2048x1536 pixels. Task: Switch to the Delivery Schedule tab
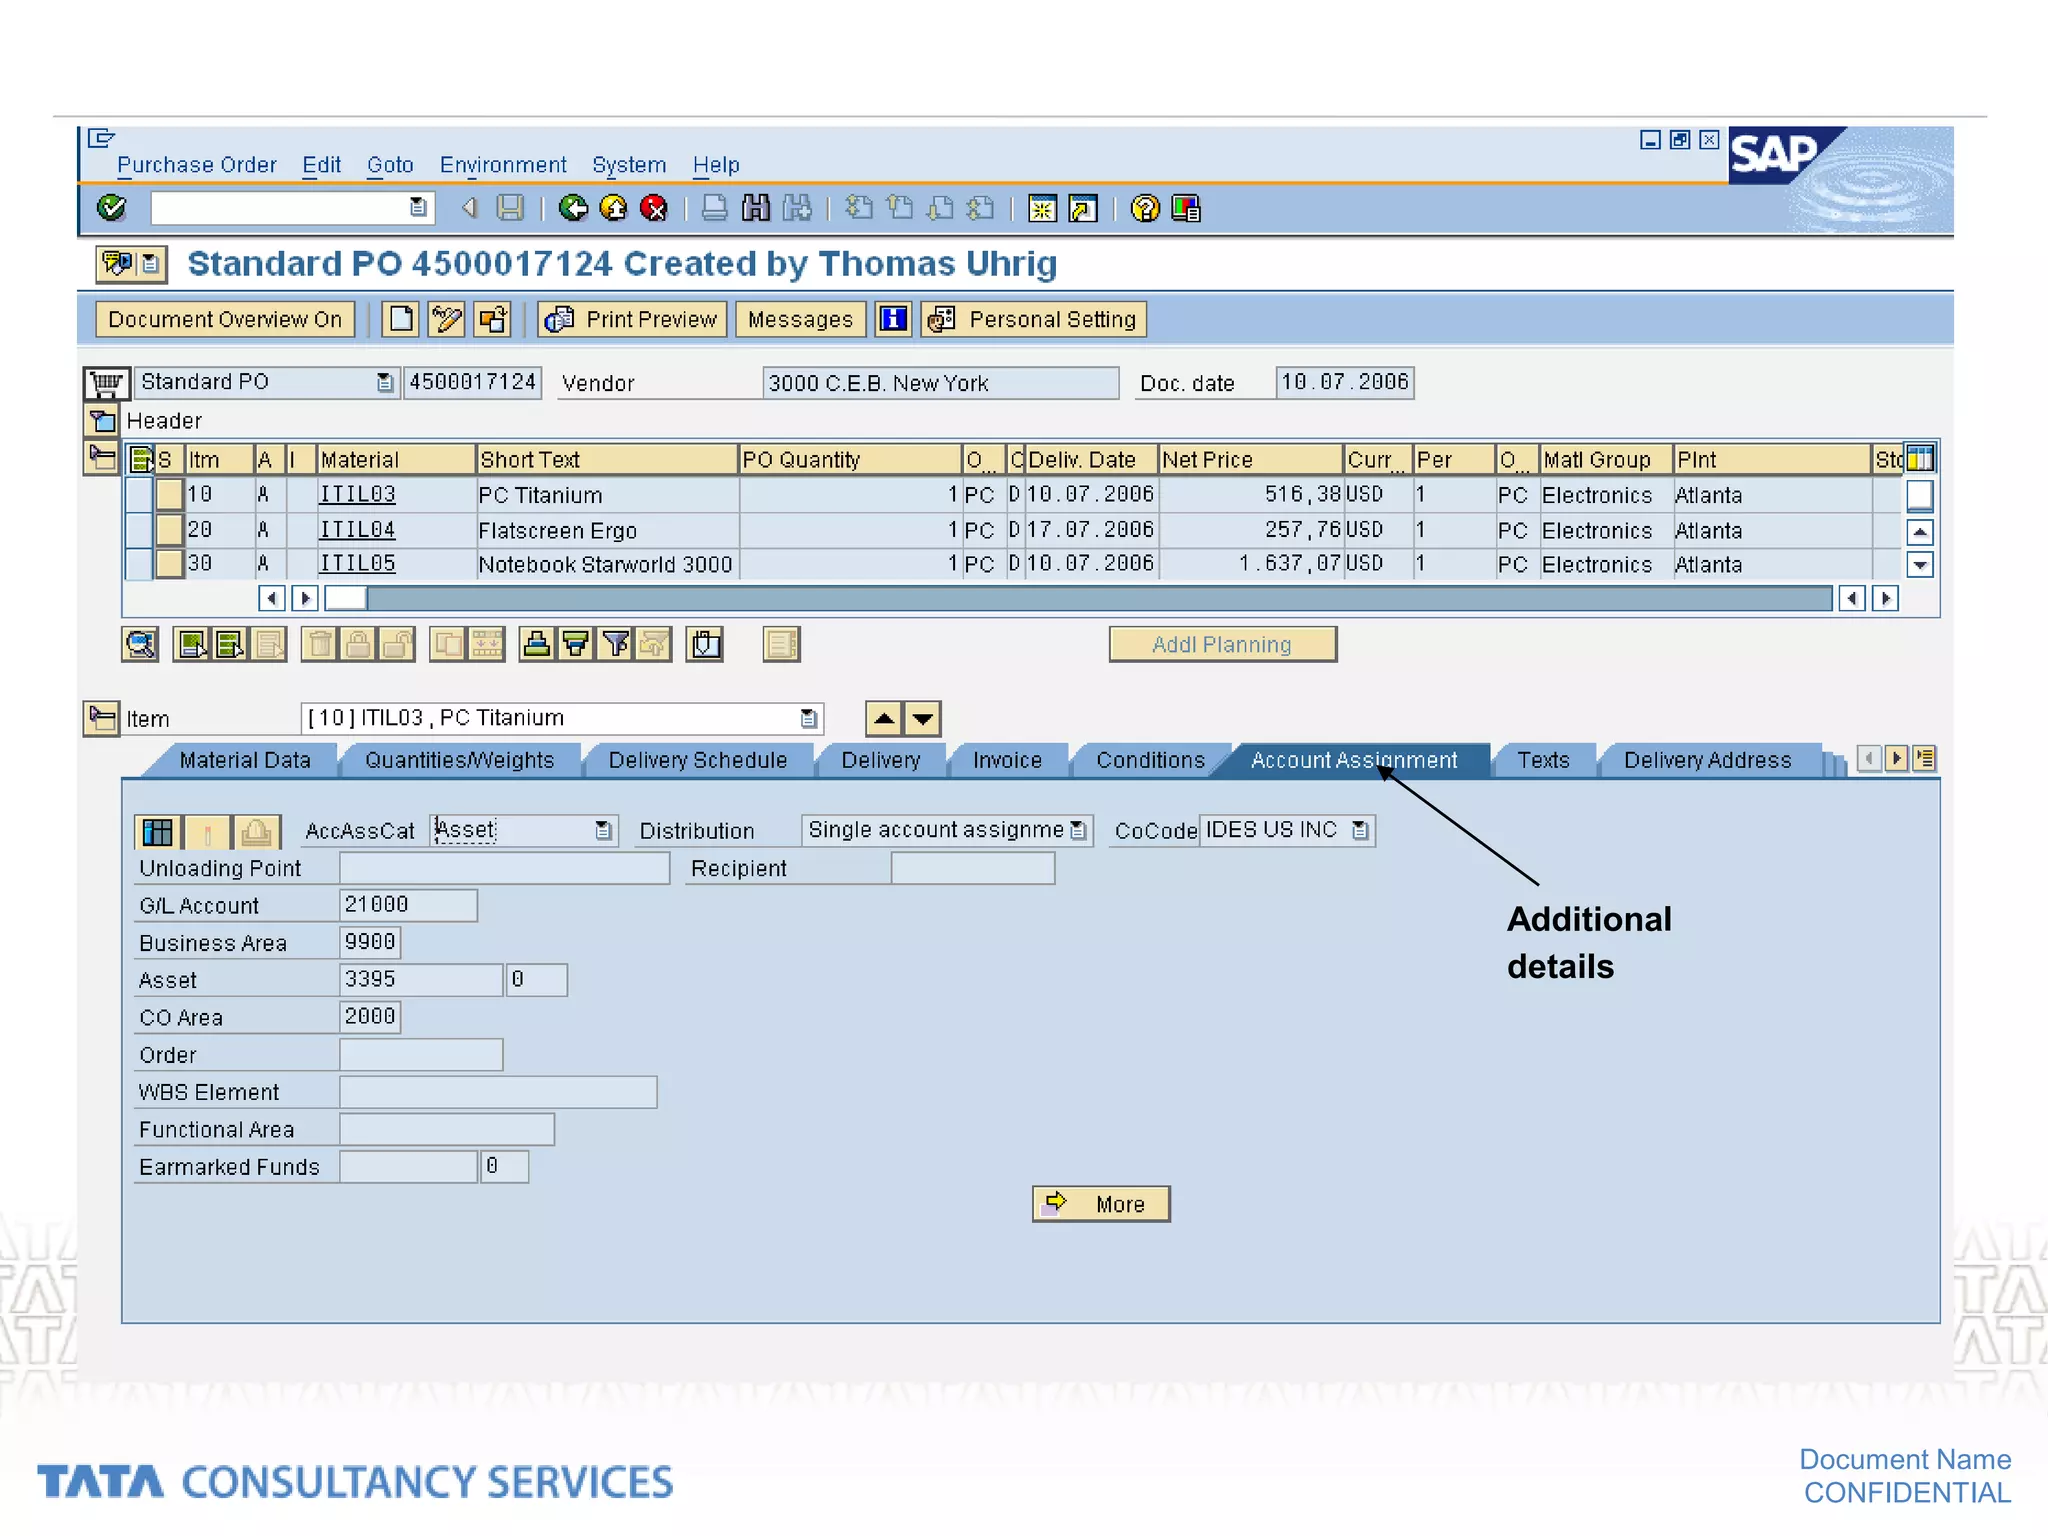point(698,760)
